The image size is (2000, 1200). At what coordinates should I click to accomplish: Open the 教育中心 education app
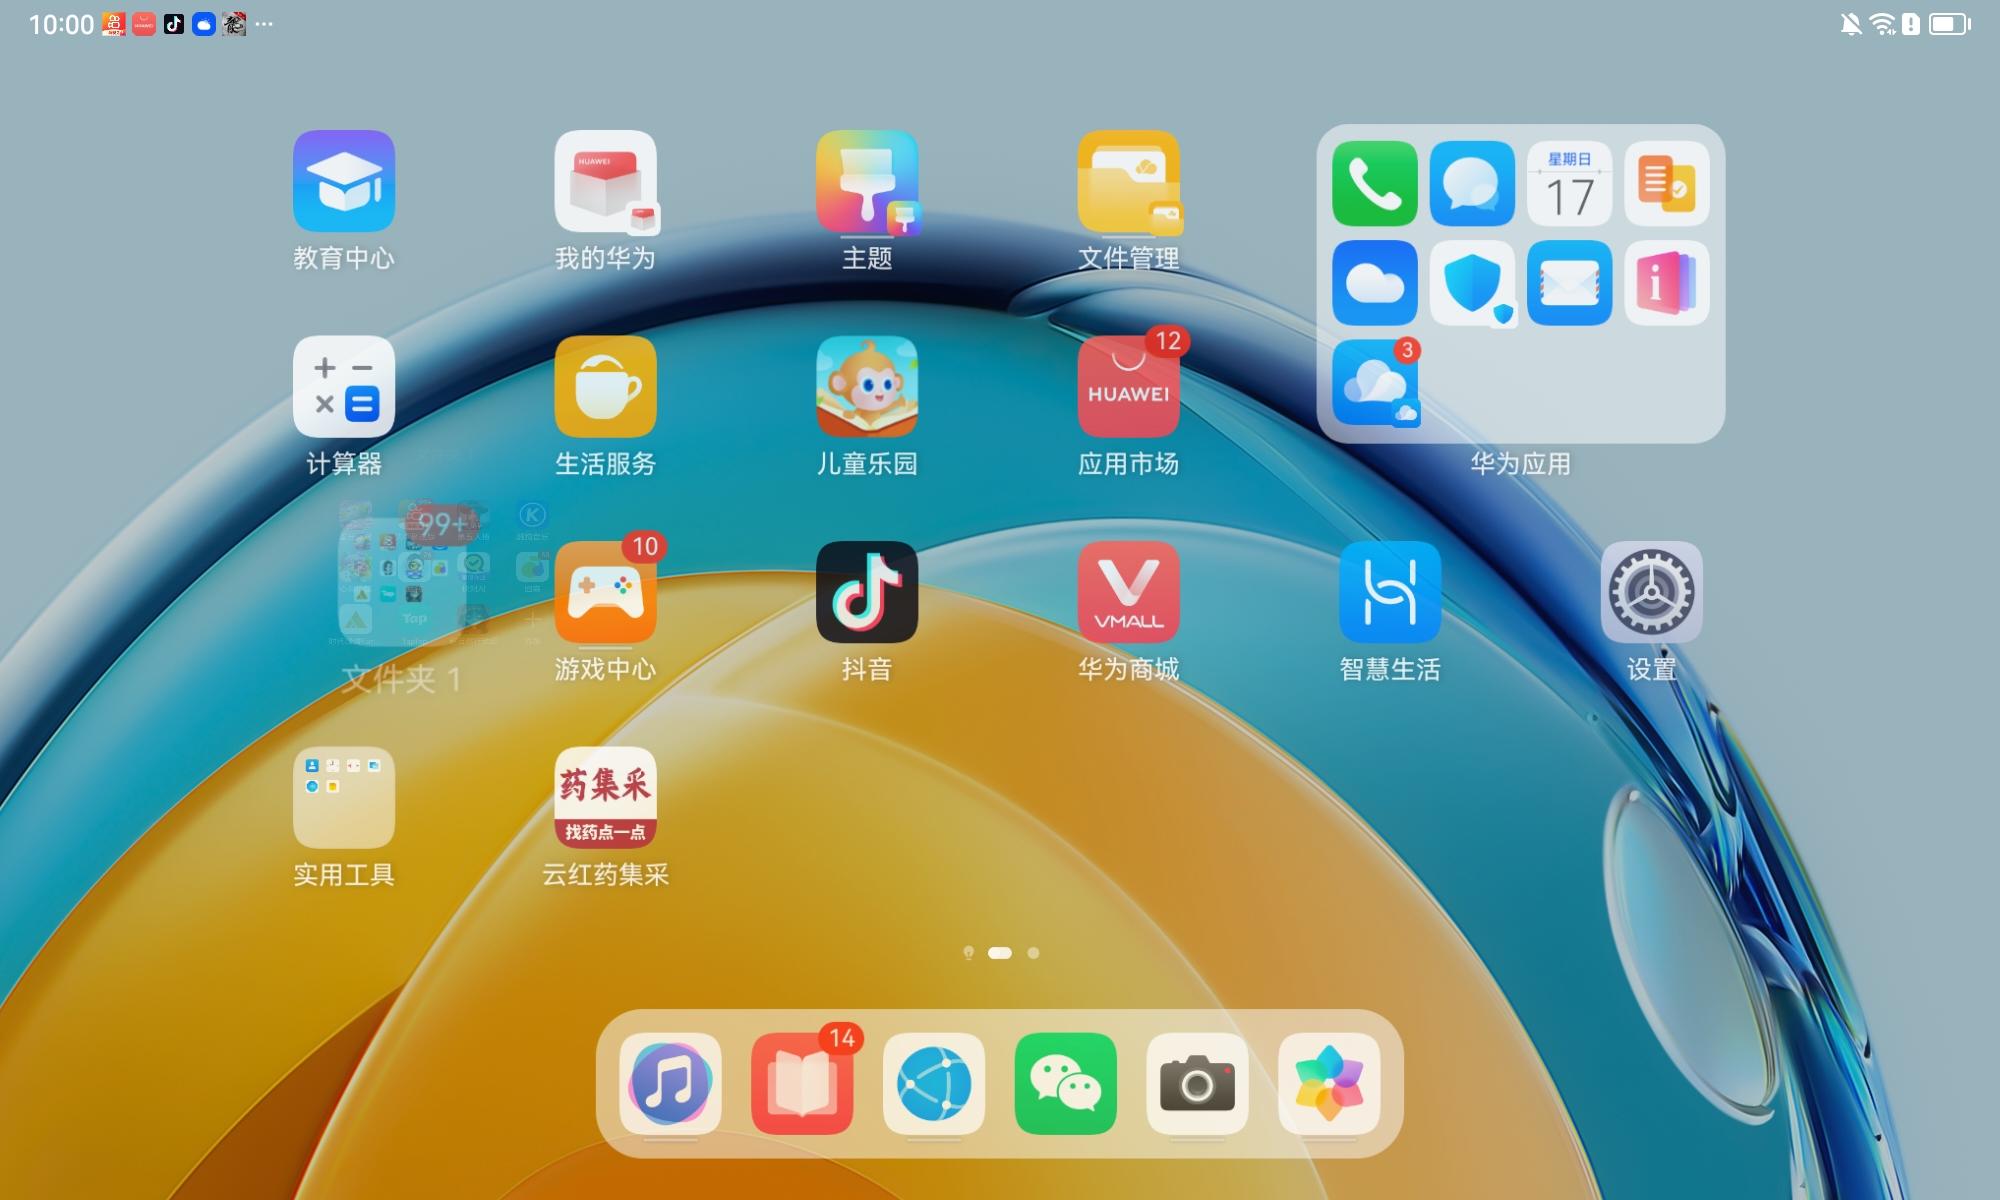pos(344,181)
